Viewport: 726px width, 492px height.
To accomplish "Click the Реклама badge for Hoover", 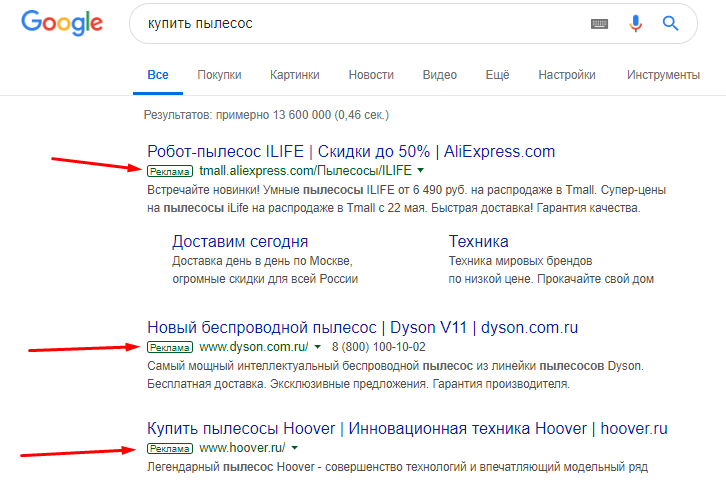I will (171, 447).
